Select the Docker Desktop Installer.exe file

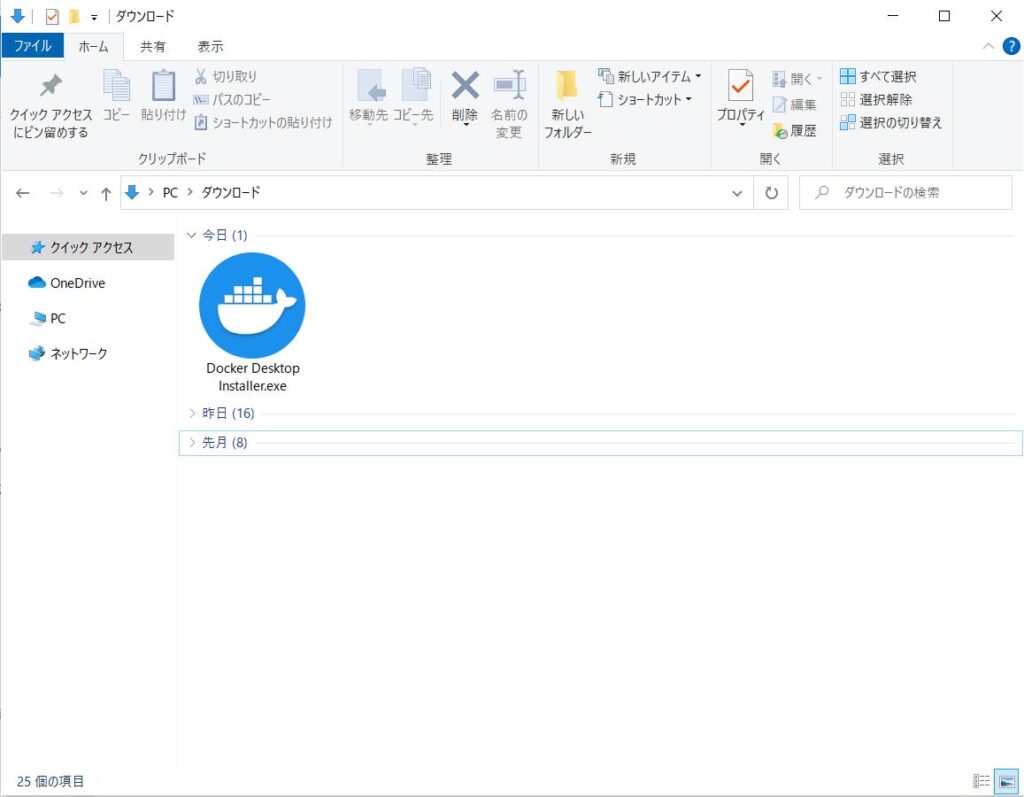(252, 323)
